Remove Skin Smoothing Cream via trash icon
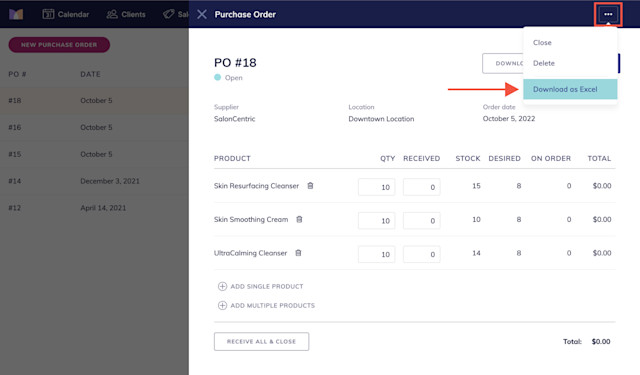The height and width of the screenshot is (375, 640). (x=299, y=220)
